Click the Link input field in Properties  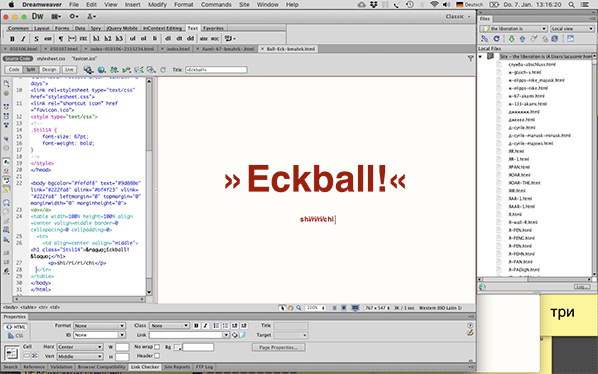pyautogui.click(x=186, y=335)
